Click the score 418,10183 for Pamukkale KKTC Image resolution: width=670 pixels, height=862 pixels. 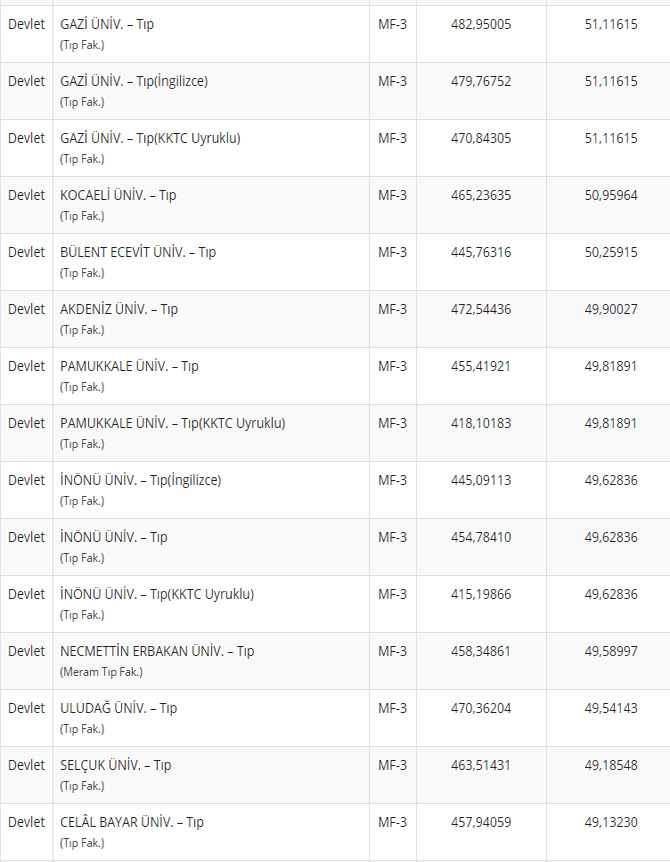[x=481, y=423]
